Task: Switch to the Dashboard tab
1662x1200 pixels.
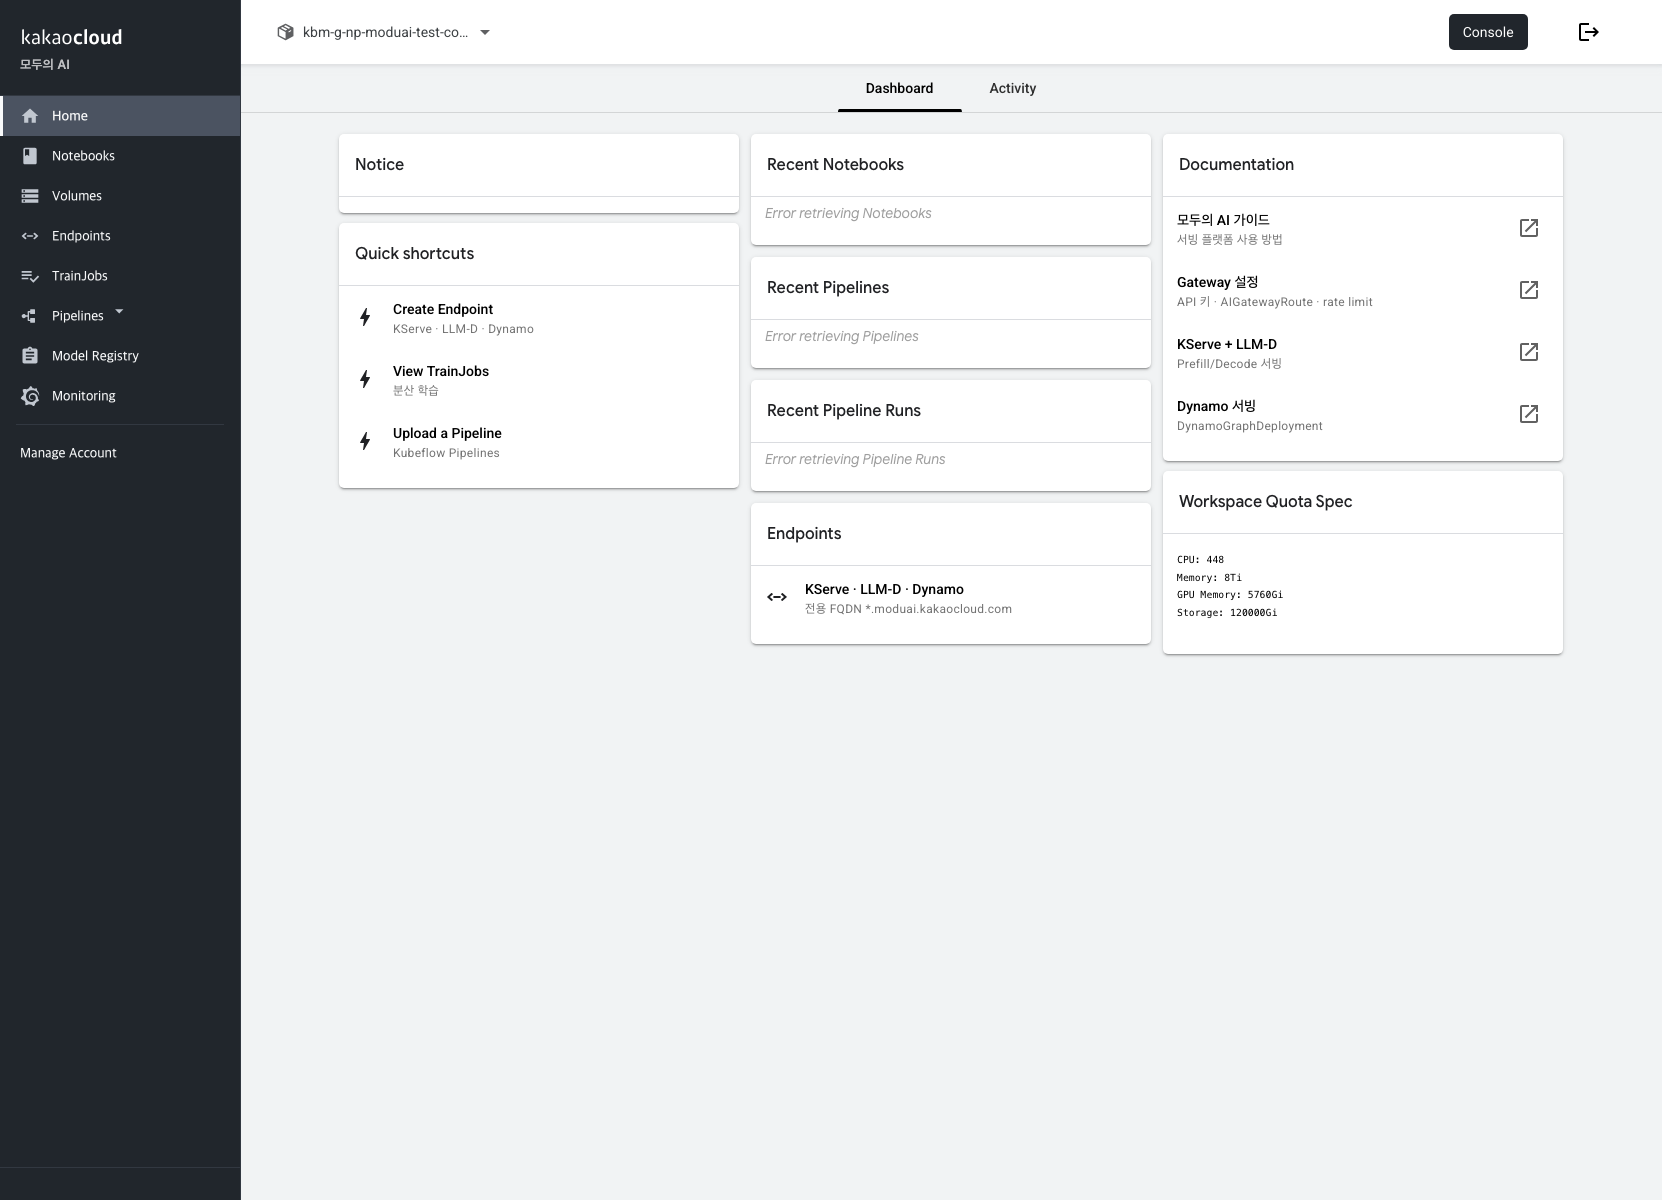Action: [899, 88]
